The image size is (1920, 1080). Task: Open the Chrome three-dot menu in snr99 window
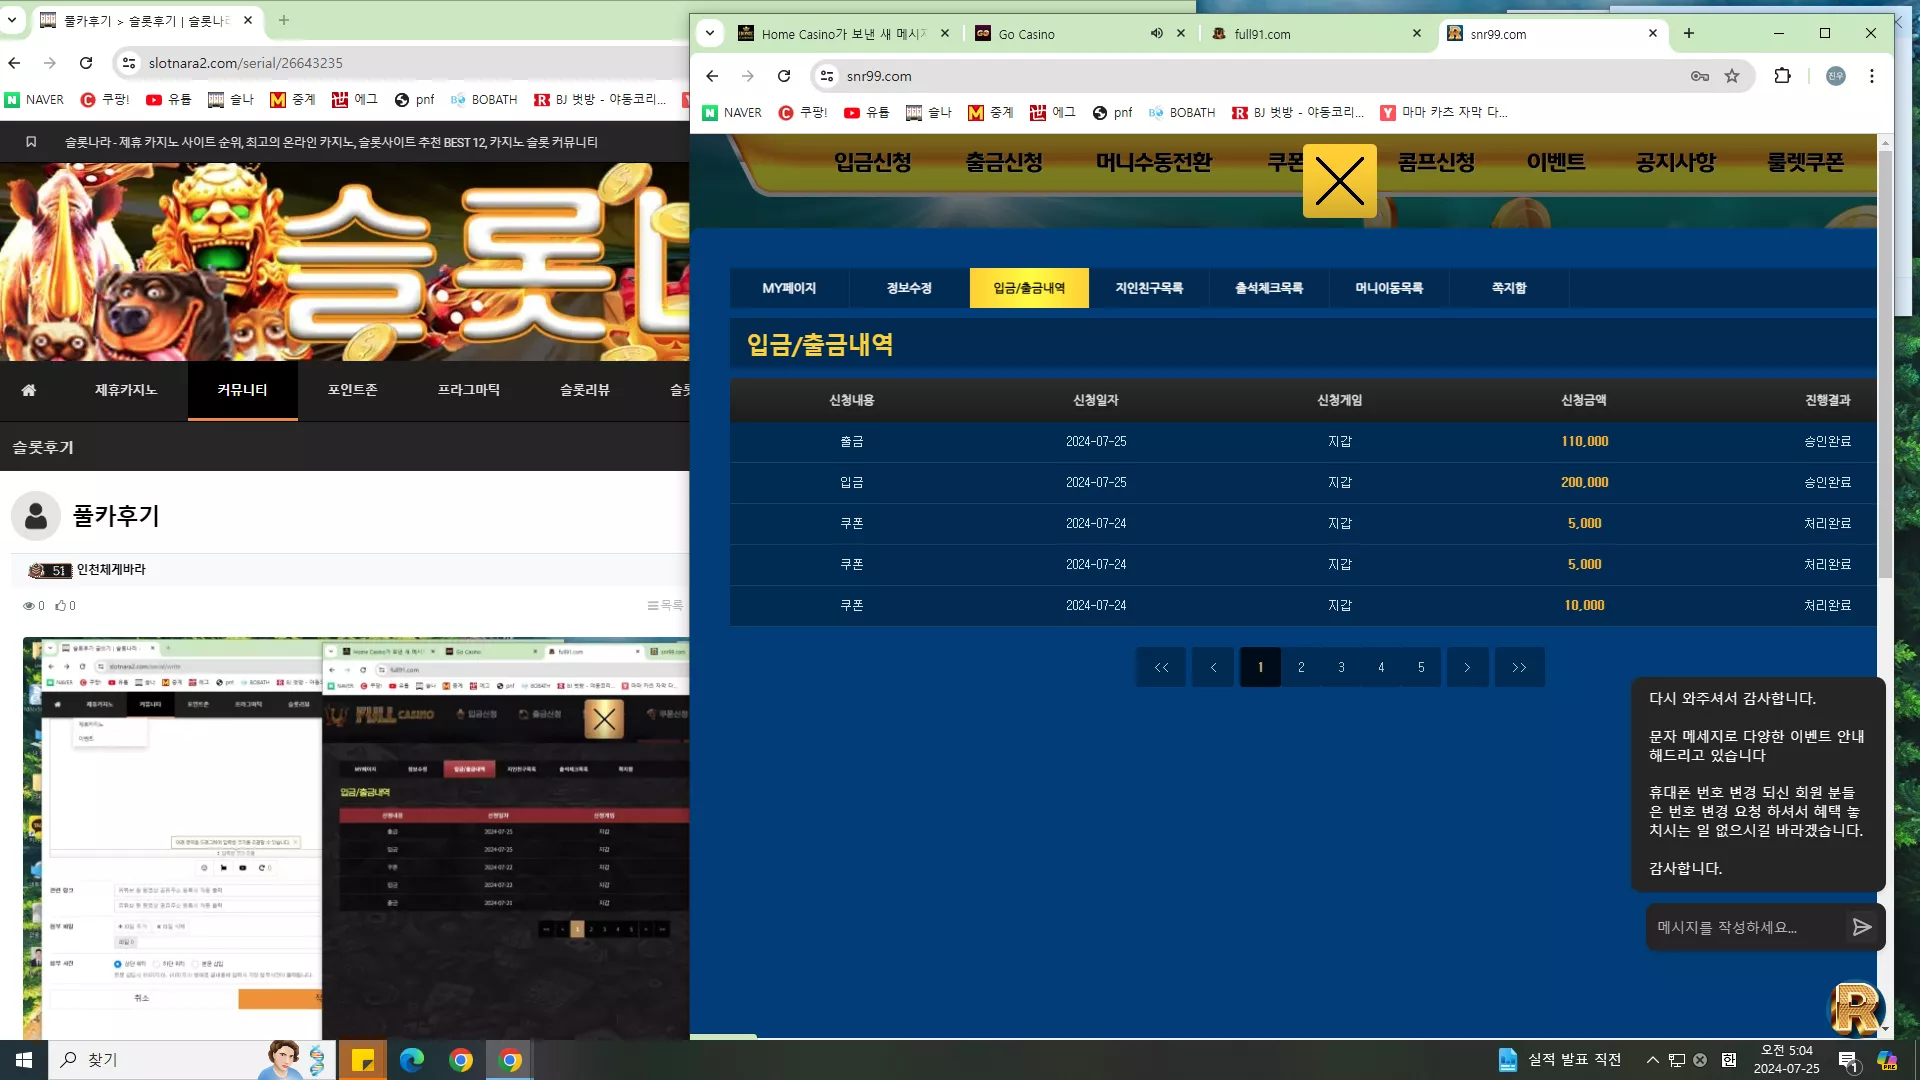(x=1872, y=76)
